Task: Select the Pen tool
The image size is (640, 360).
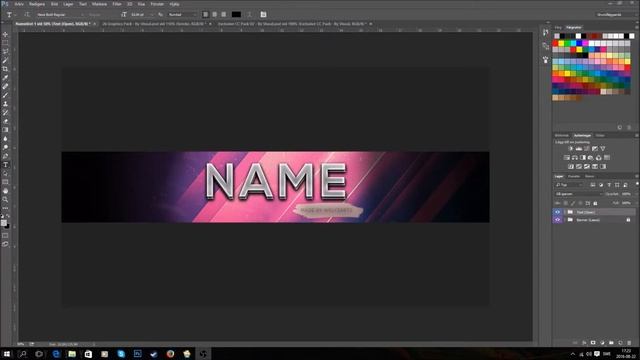Action: click(5, 156)
